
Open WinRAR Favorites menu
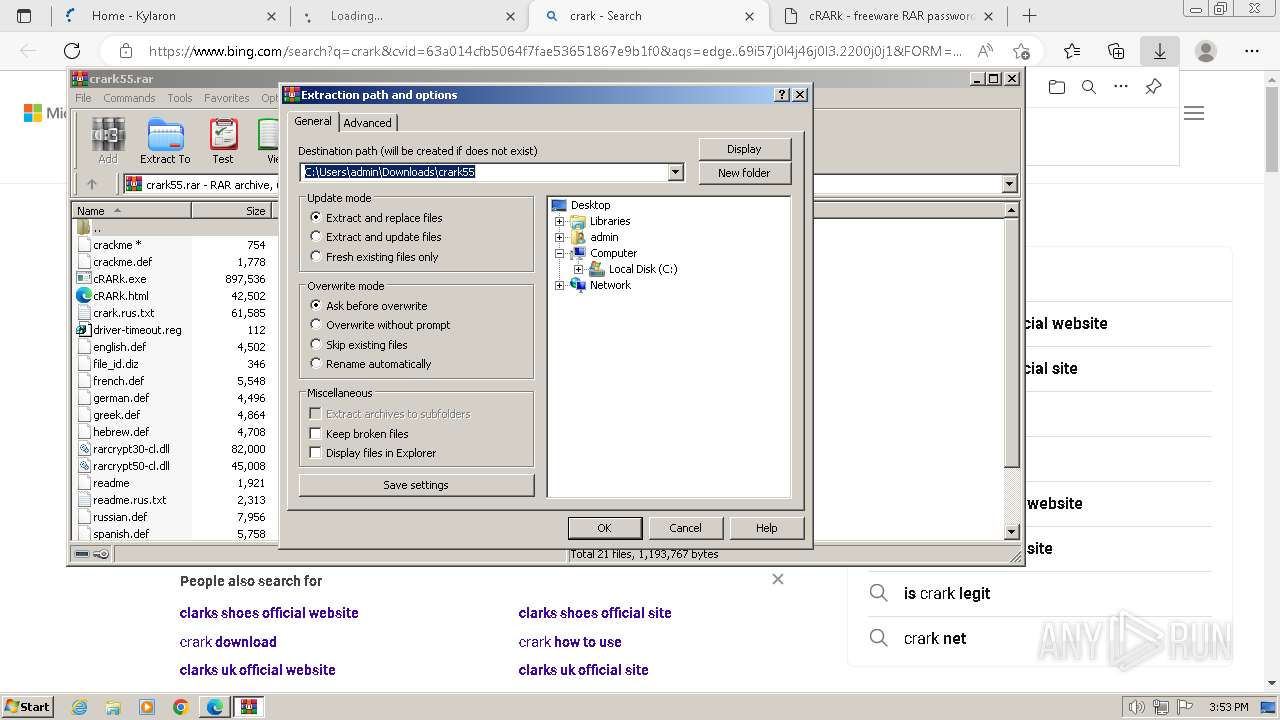pyautogui.click(x=227, y=98)
